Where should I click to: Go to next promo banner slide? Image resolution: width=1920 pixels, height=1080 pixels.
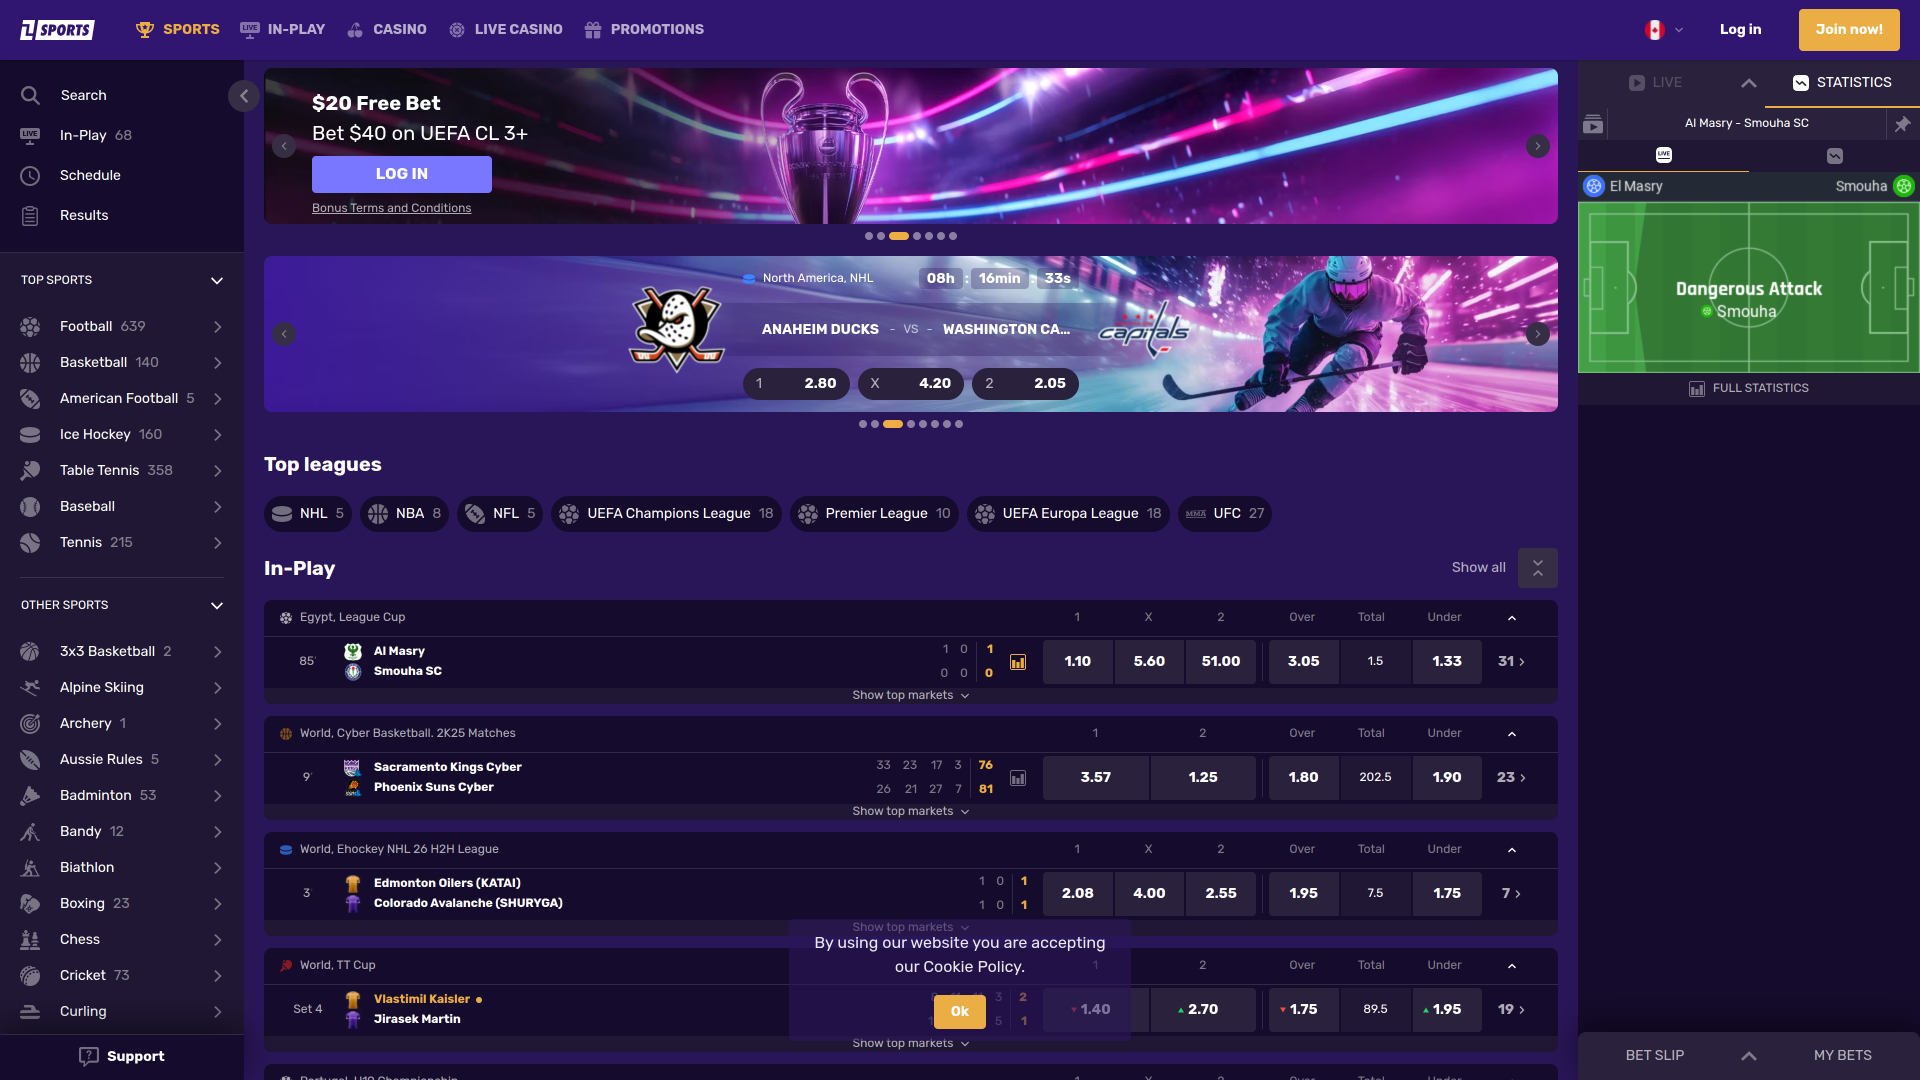(x=1538, y=146)
